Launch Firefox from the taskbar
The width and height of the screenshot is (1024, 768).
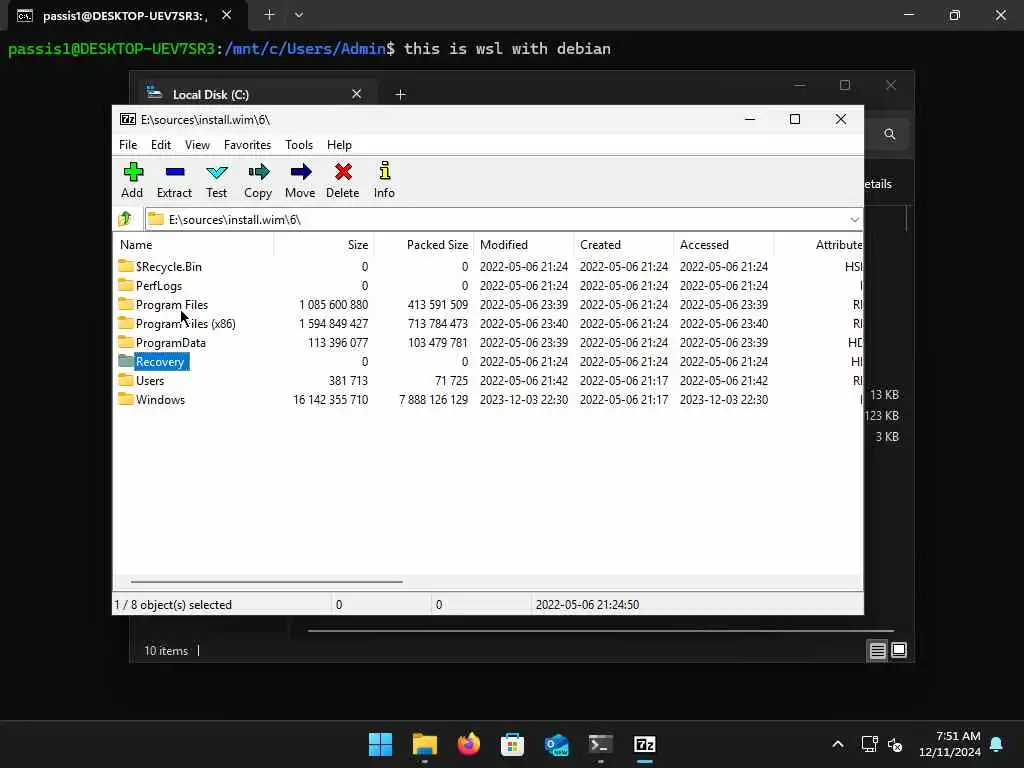coord(468,744)
